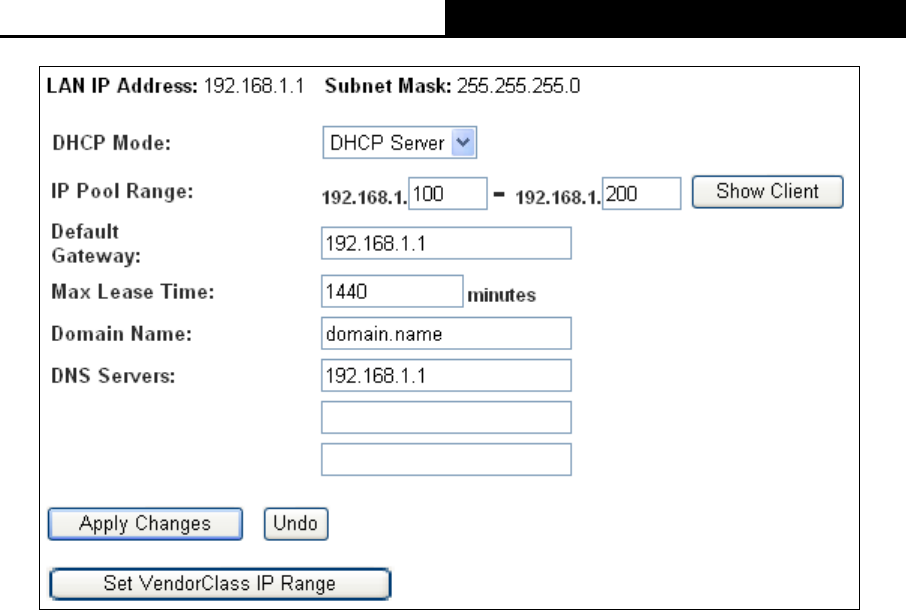Click the Subnet Mask value 255.255.255.0
This screenshot has width=906, height=610.
pos(518,86)
